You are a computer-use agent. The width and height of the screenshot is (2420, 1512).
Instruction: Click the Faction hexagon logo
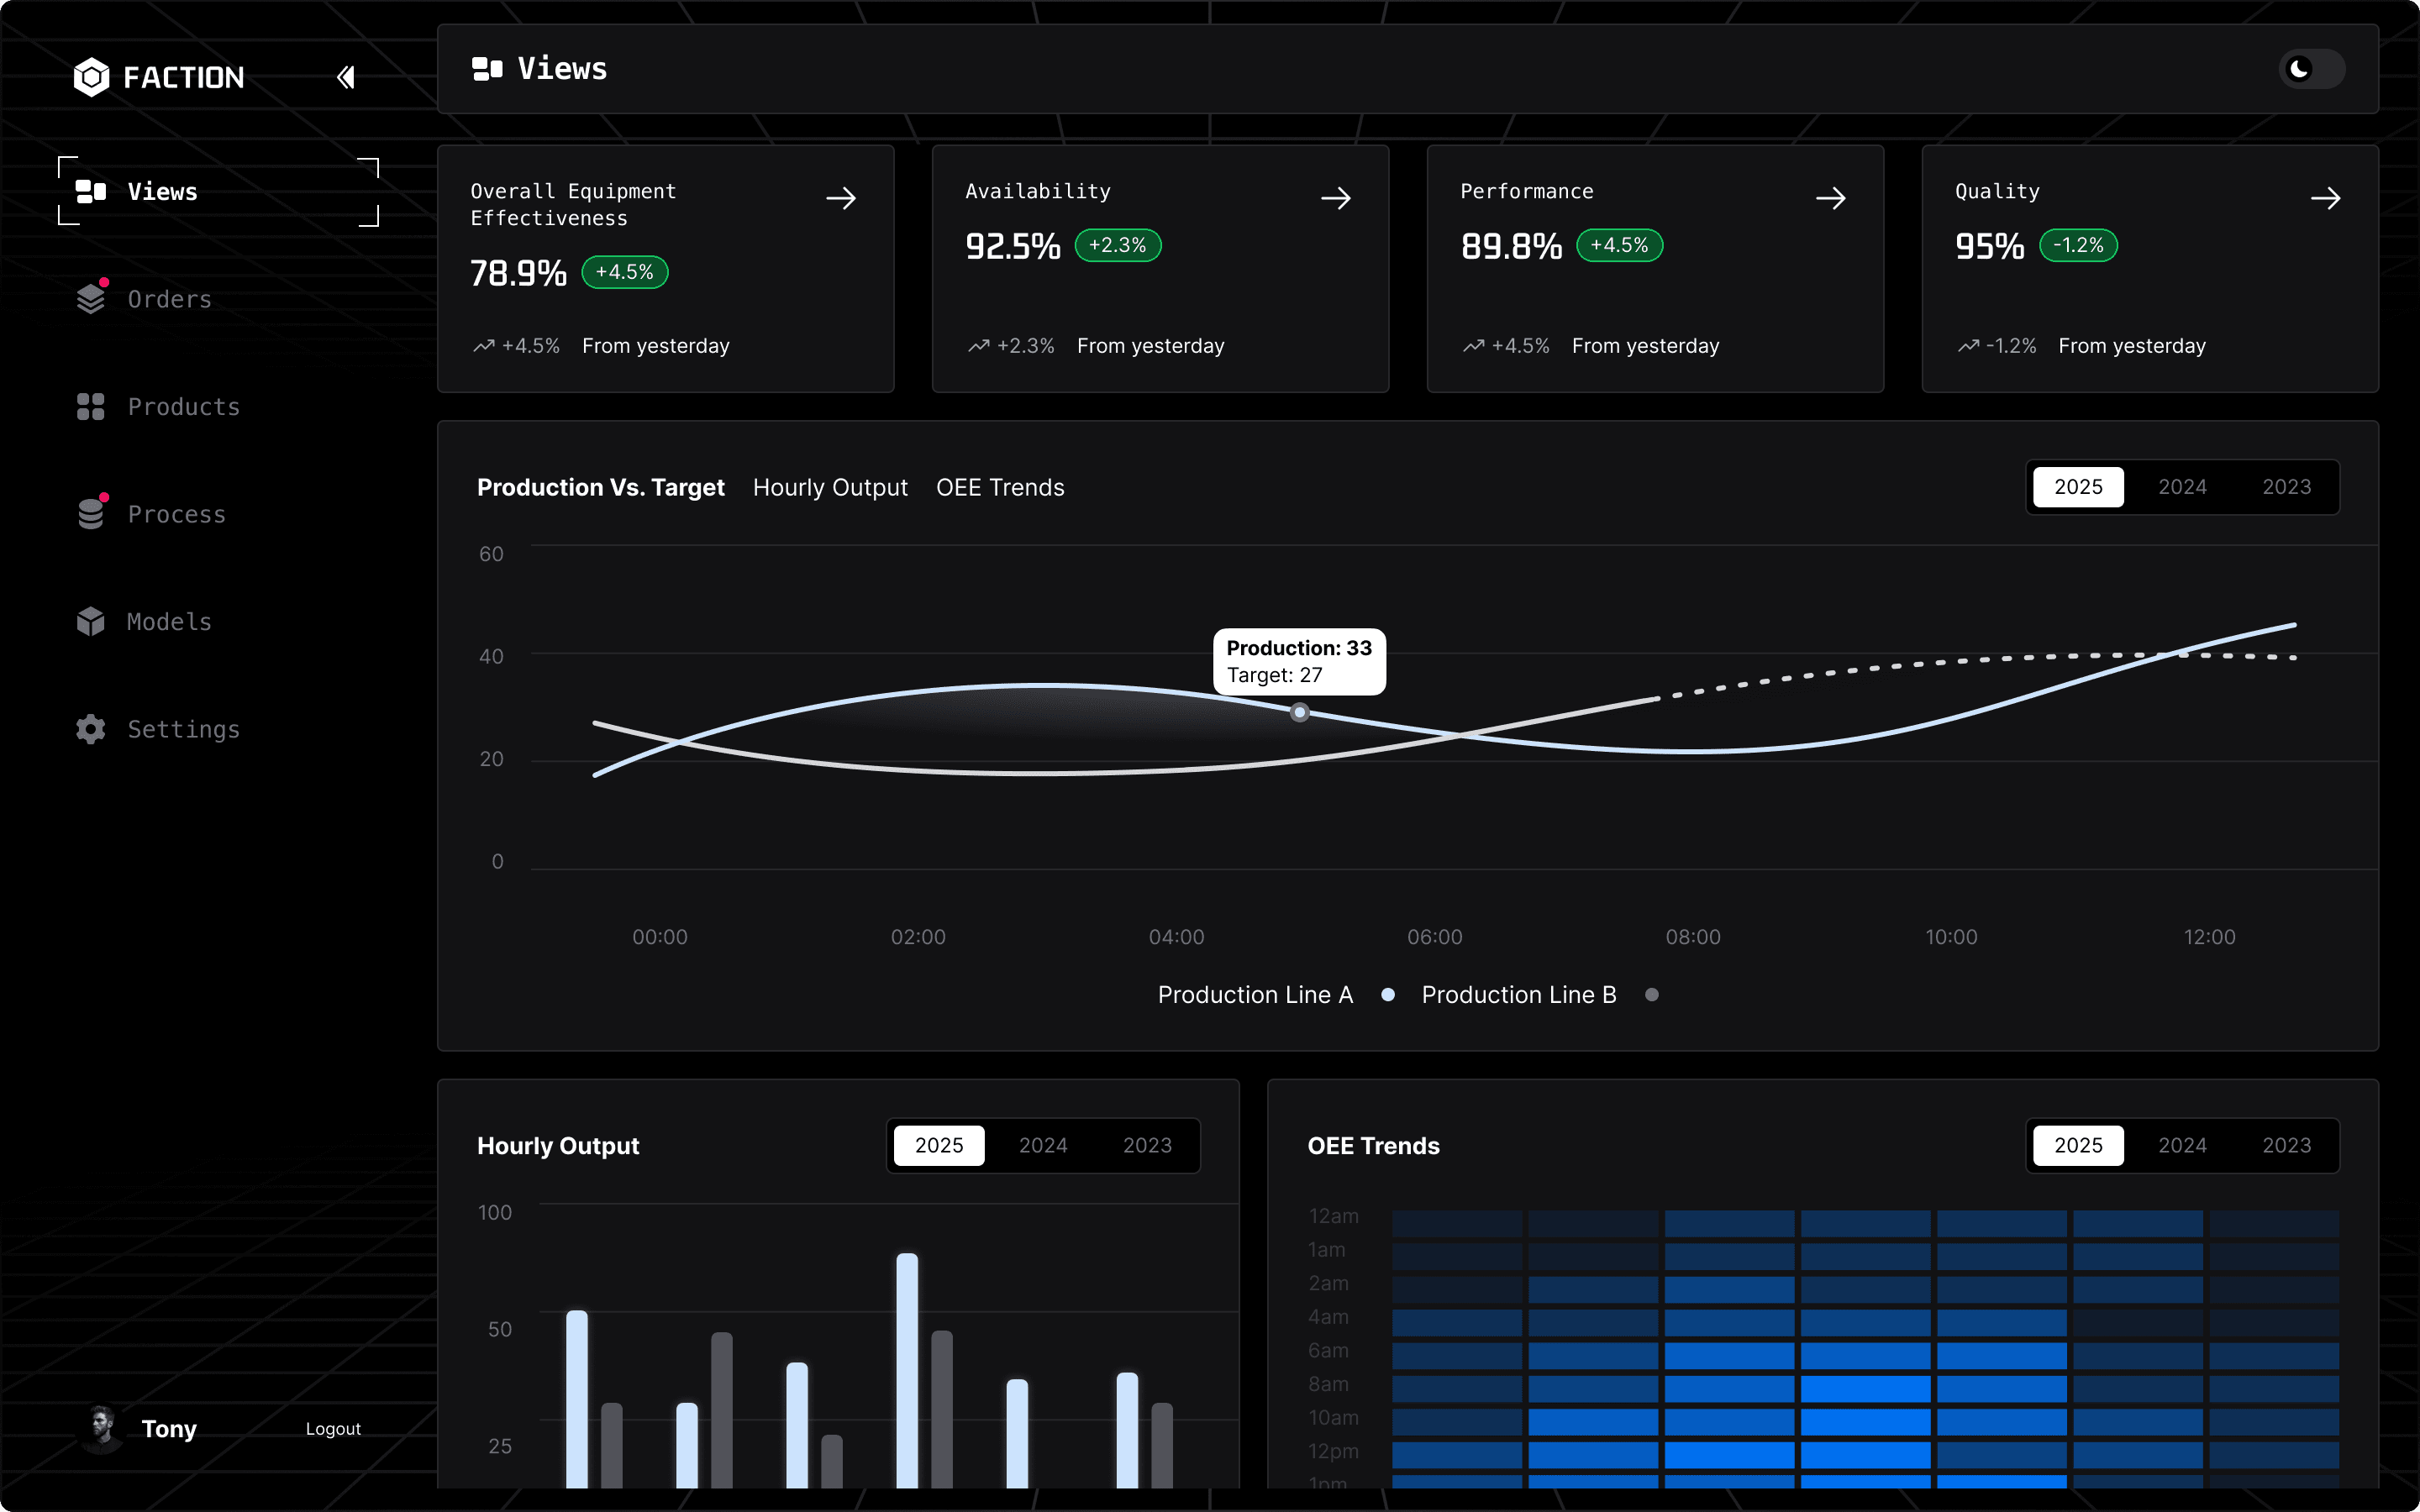[91, 77]
